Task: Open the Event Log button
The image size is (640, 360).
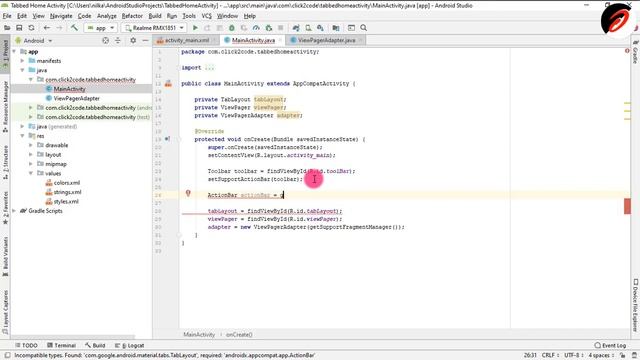Action: [x=610, y=345]
